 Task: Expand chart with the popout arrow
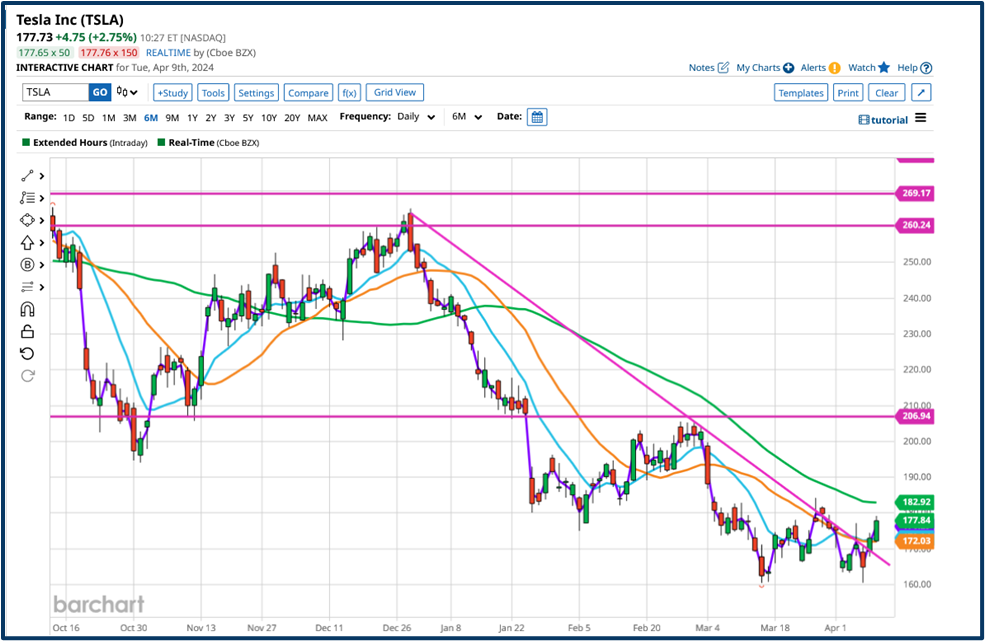point(922,93)
